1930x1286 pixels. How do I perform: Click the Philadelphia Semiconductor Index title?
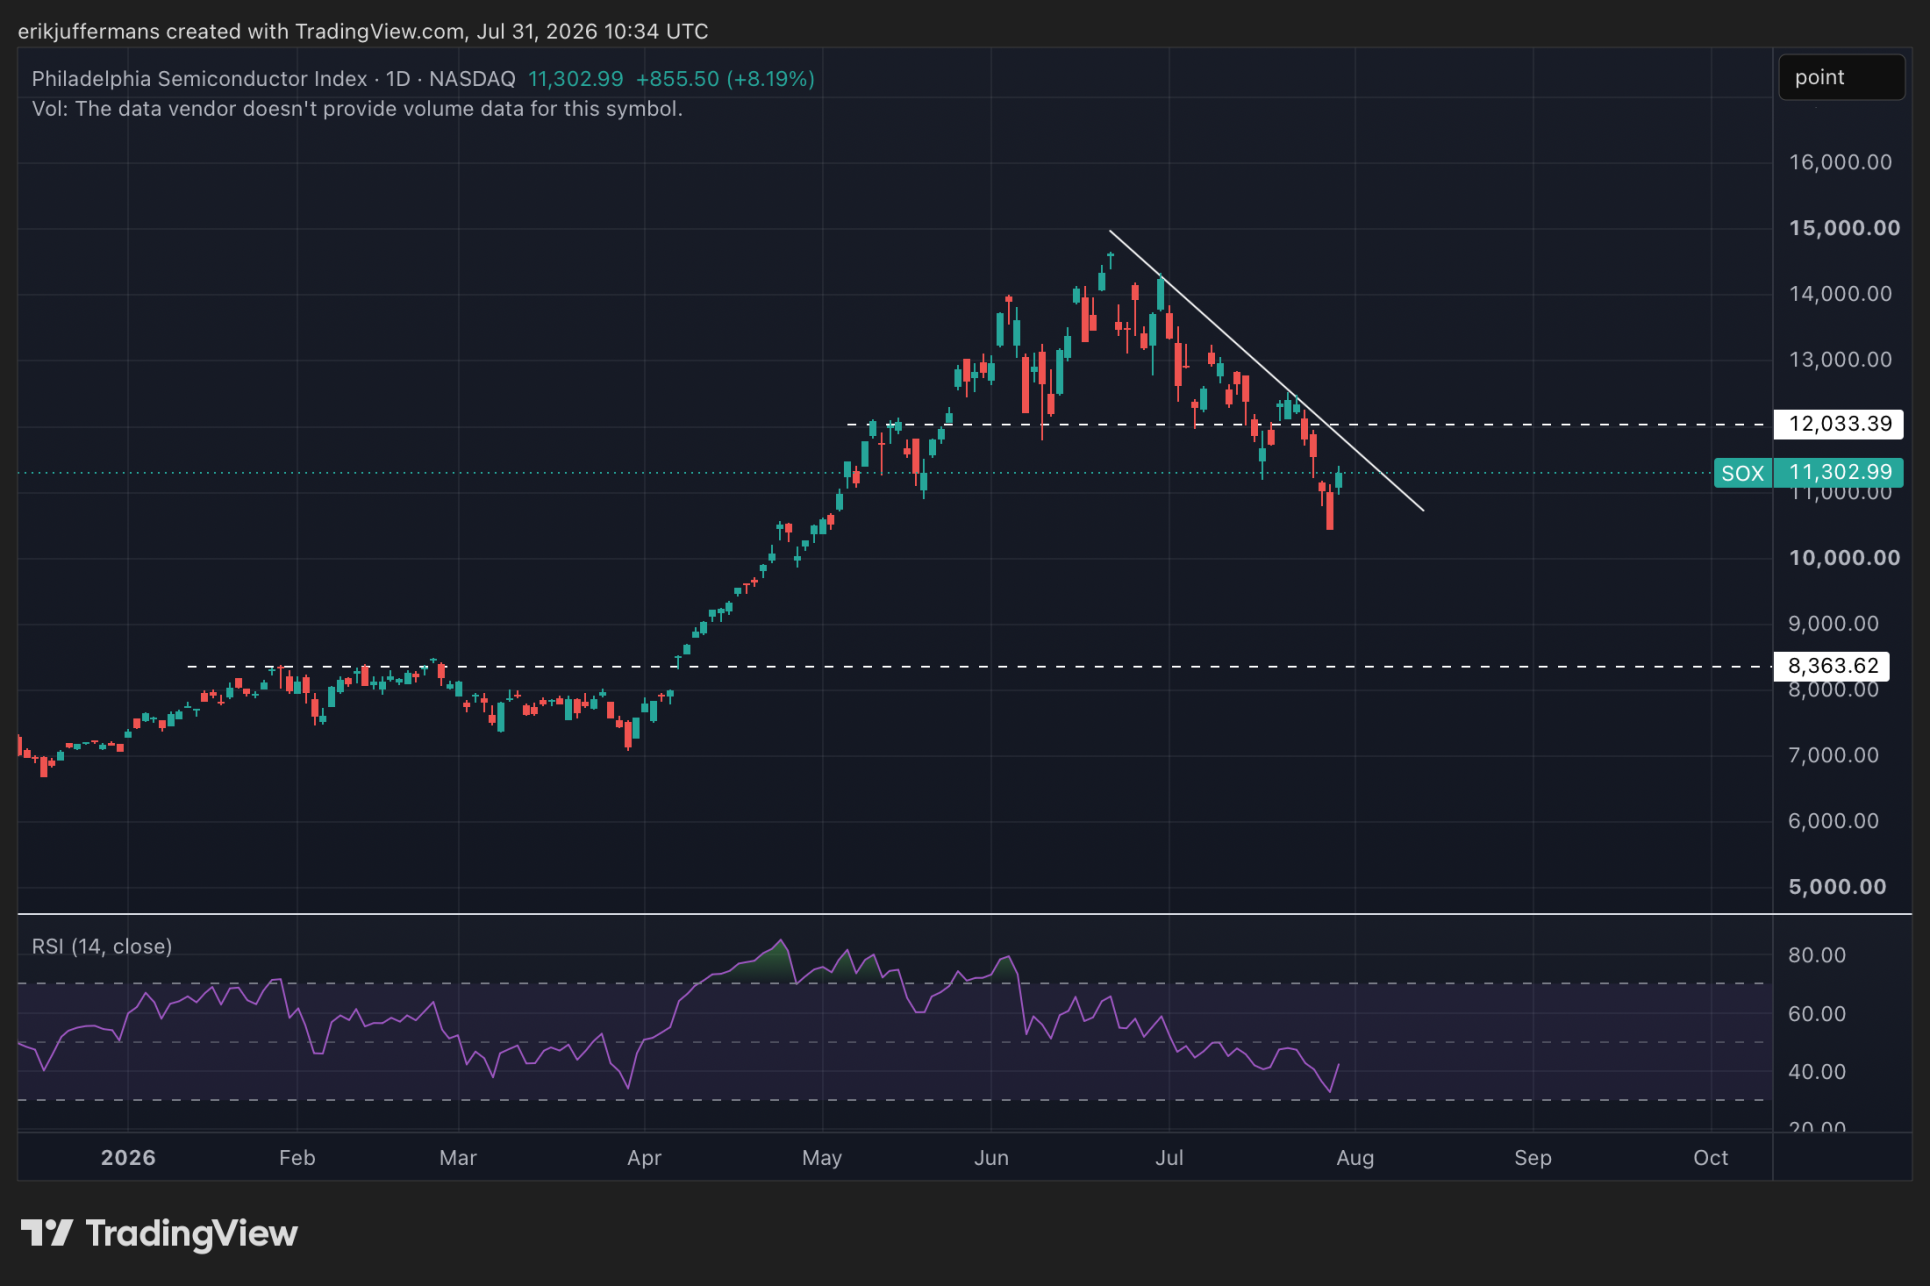pos(199,79)
